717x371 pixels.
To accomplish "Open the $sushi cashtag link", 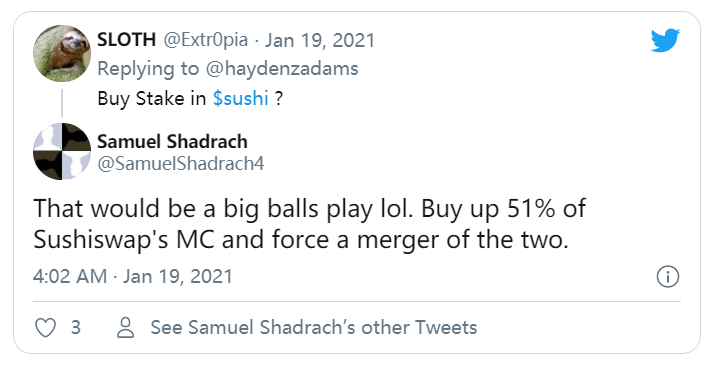I will 241,99.
